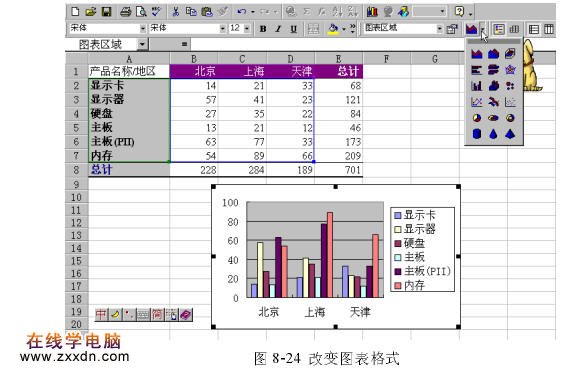The image size is (561, 369).
Task: Open the first 宋体 font dropdown
Action: [x=143, y=28]
